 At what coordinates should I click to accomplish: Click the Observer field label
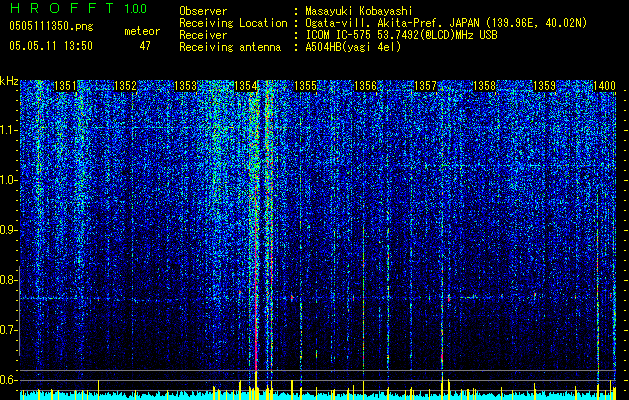pyautogui.click(x=203, y=12)
